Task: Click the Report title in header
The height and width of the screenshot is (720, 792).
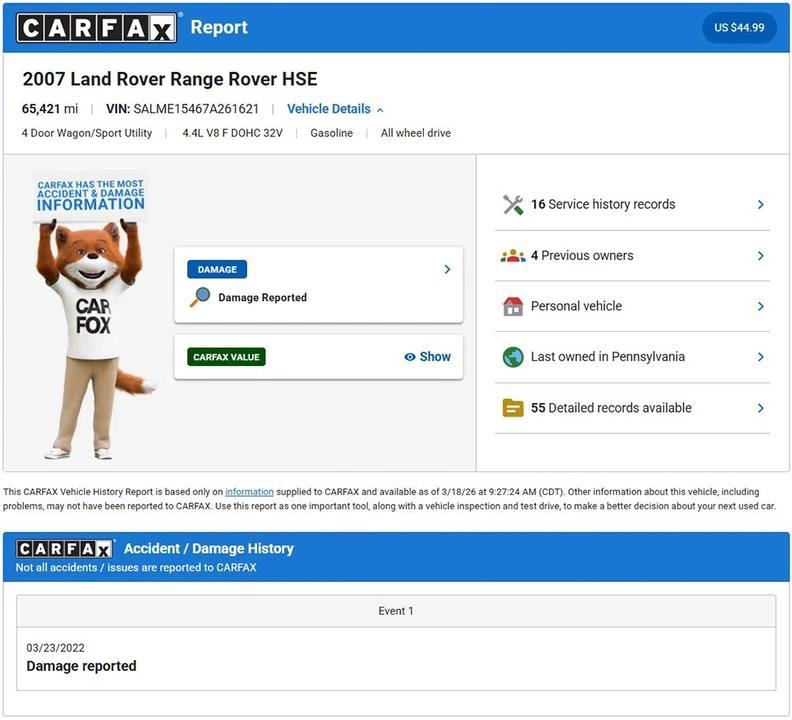Action: click(219, 27)
